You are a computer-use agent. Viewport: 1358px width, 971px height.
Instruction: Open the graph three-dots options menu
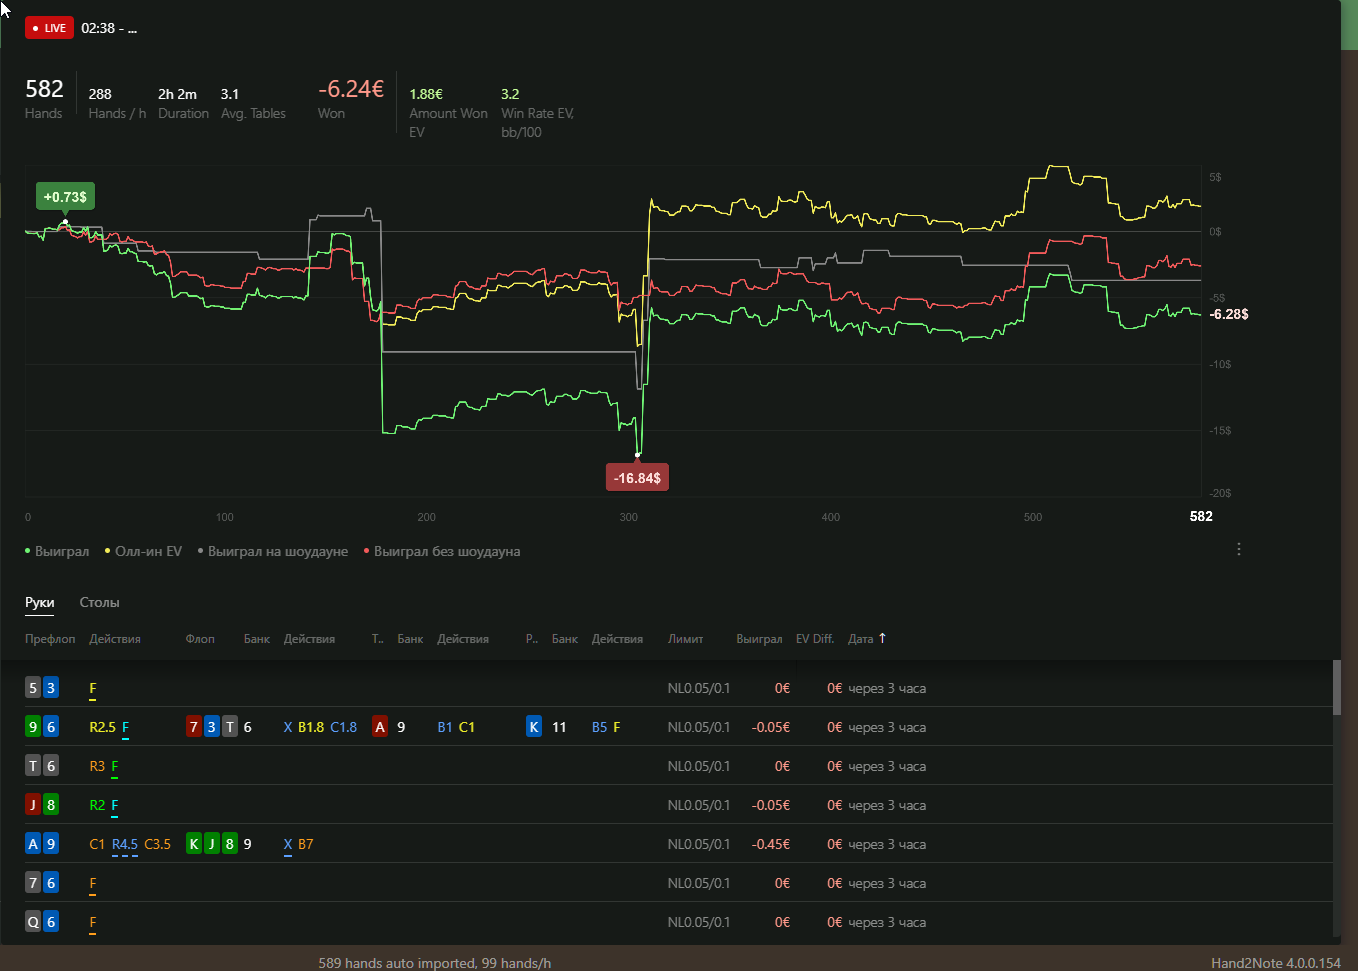click(1239, 549)
